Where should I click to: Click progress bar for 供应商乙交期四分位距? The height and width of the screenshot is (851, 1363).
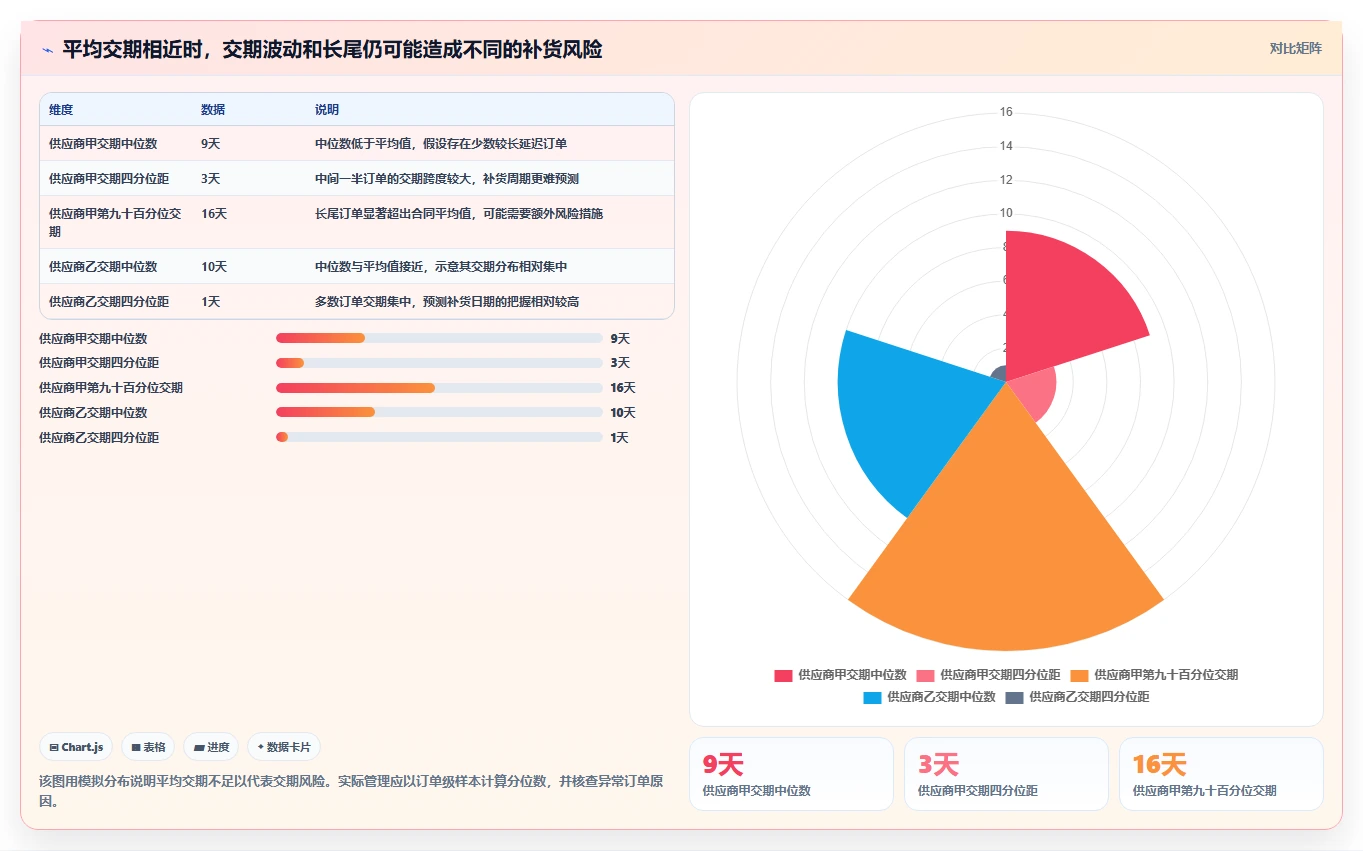(439, 437)
